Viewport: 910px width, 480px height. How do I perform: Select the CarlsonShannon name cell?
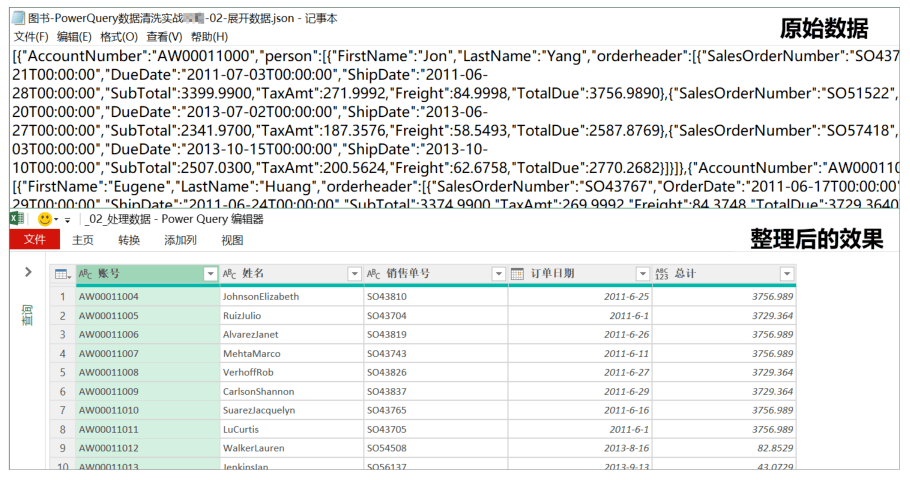[291, 391]
